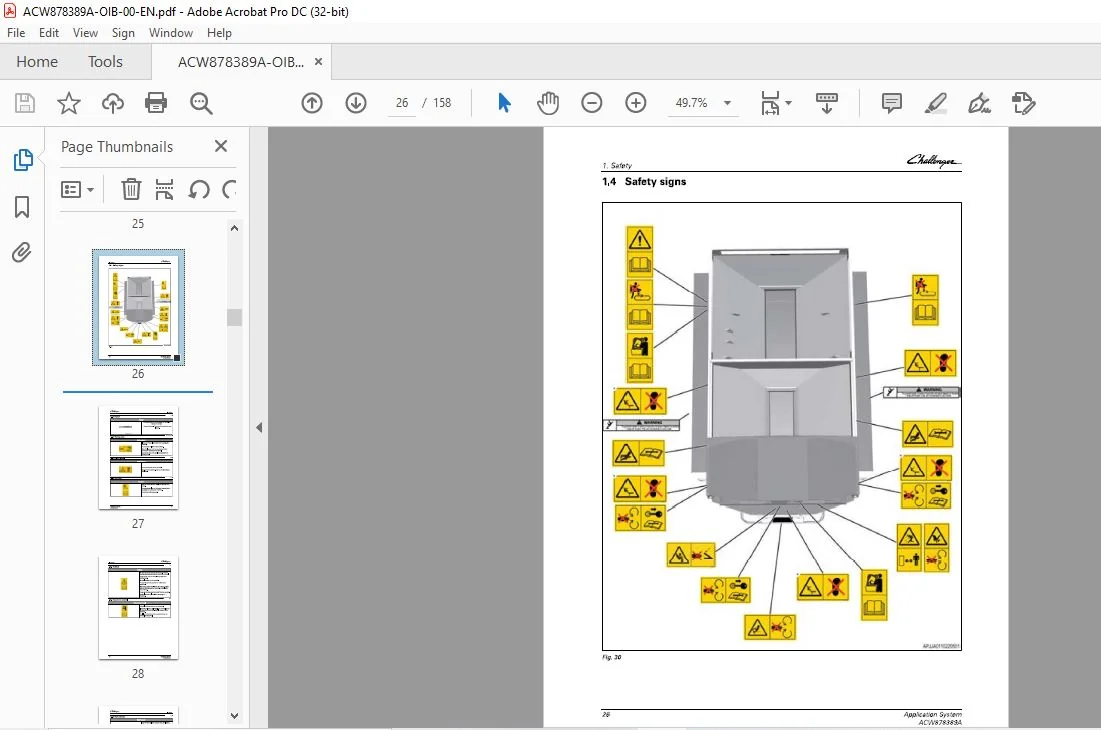
Task: Click the 'Page Thumbnails' panel title
Action: pos(117,147)
